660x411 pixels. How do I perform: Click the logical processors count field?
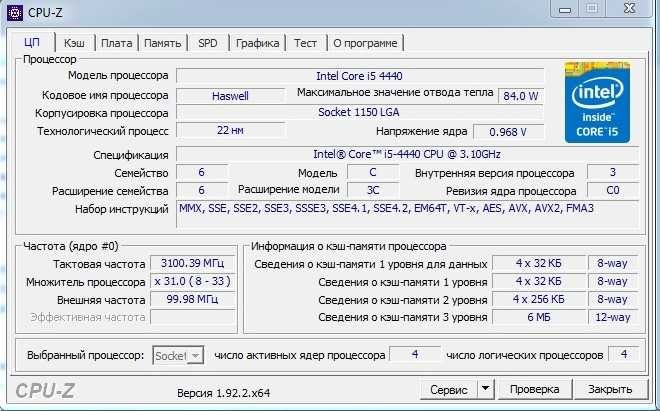tap(624, 355)
